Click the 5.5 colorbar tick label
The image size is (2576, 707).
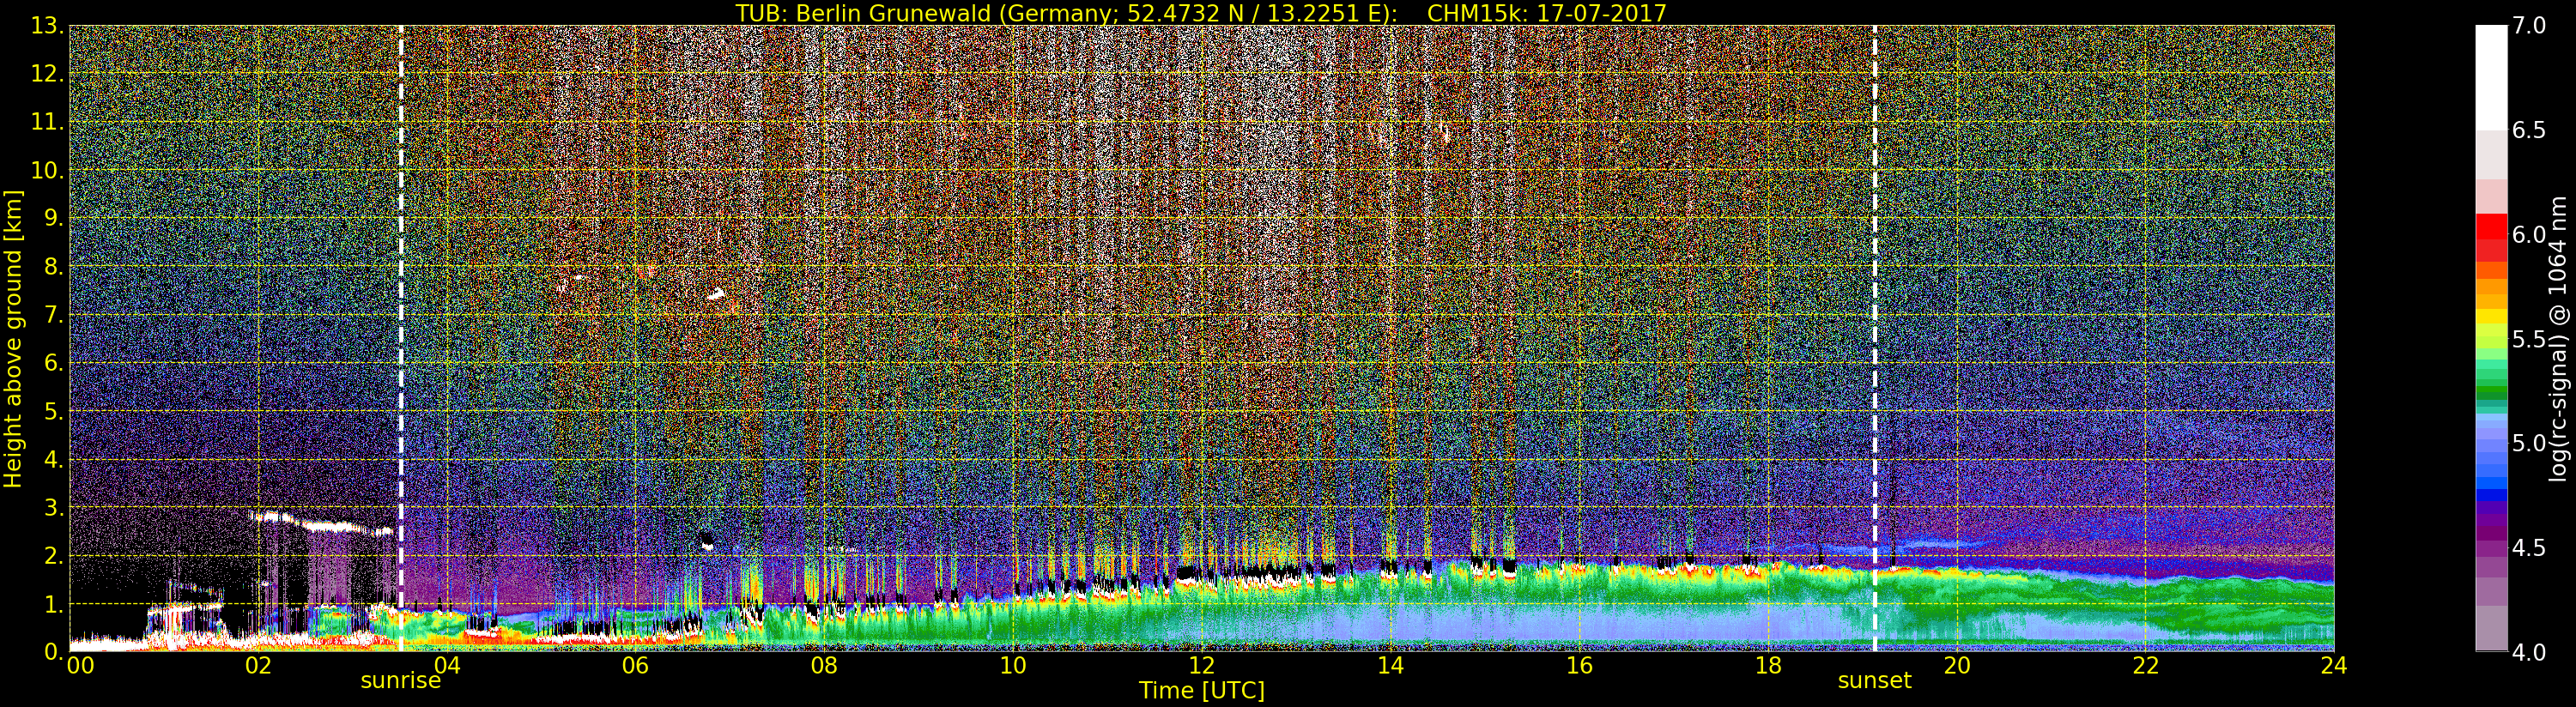pyautogui.click(x=2529, y=339)
